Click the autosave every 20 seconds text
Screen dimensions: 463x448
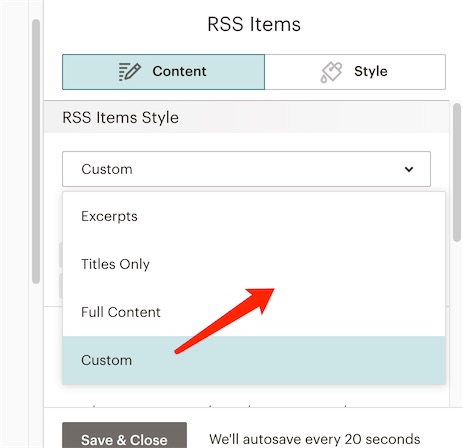tap(315, 439)
